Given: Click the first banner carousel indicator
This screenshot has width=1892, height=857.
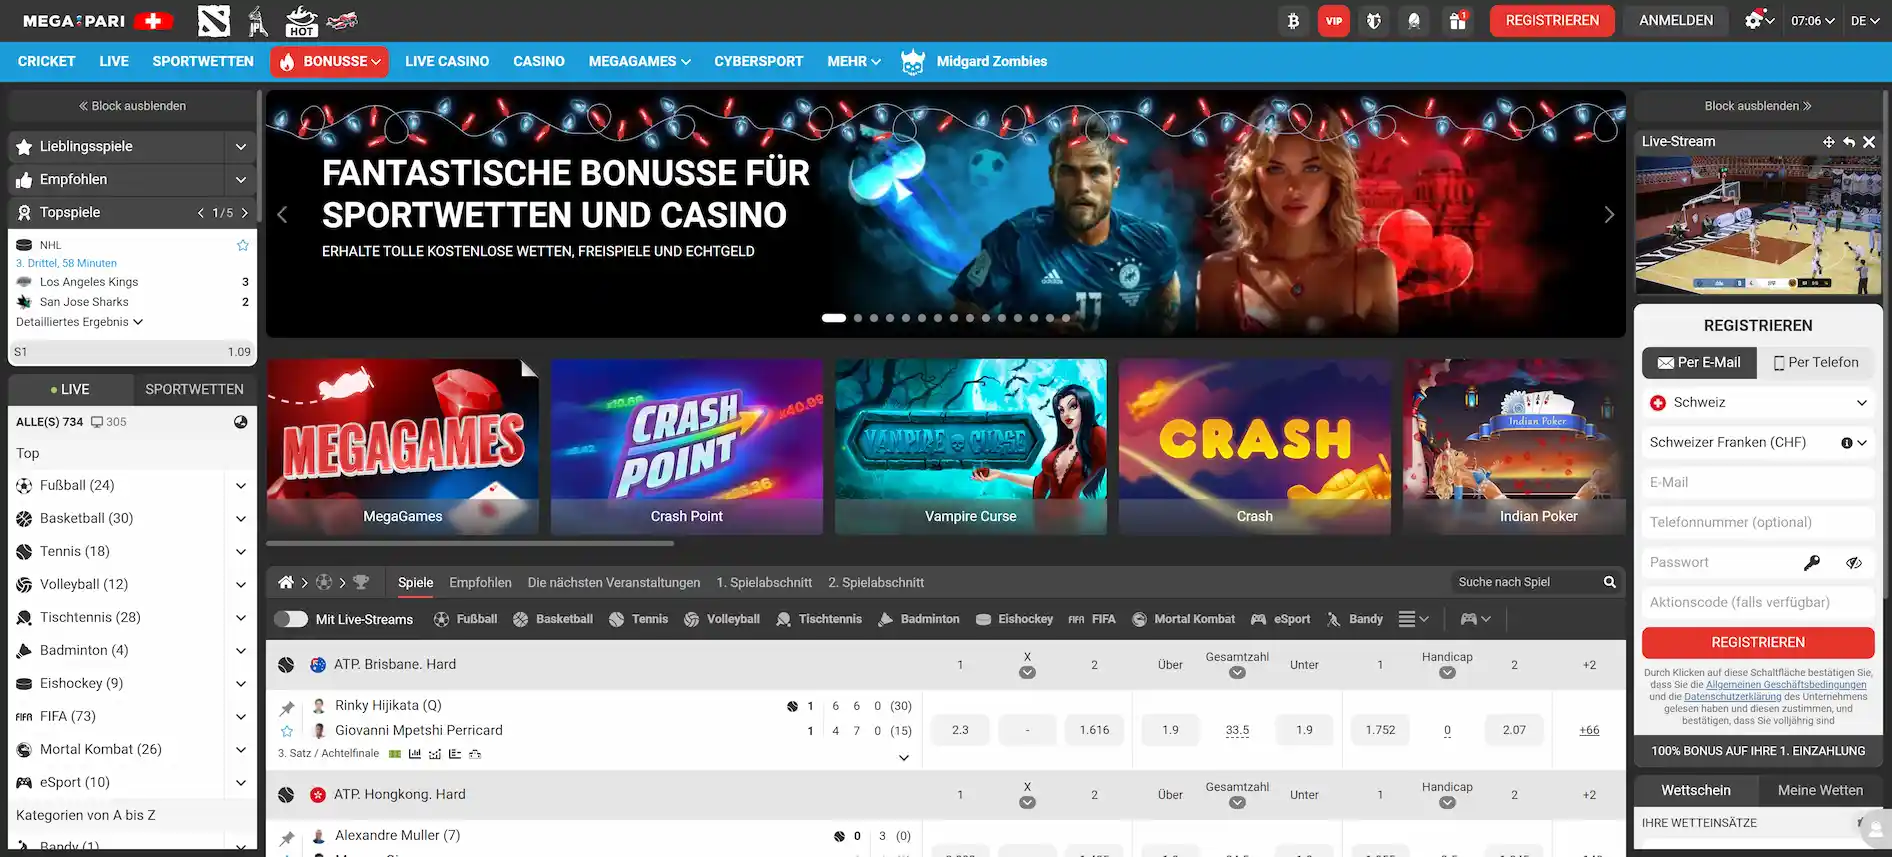Looking at the screenshot, I should click(x=833, y=318).
